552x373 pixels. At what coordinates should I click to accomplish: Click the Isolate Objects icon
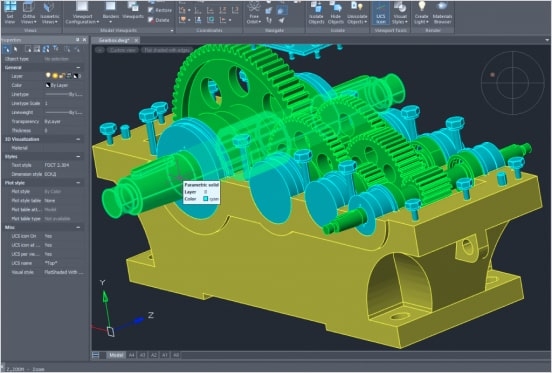click(316, 12)
